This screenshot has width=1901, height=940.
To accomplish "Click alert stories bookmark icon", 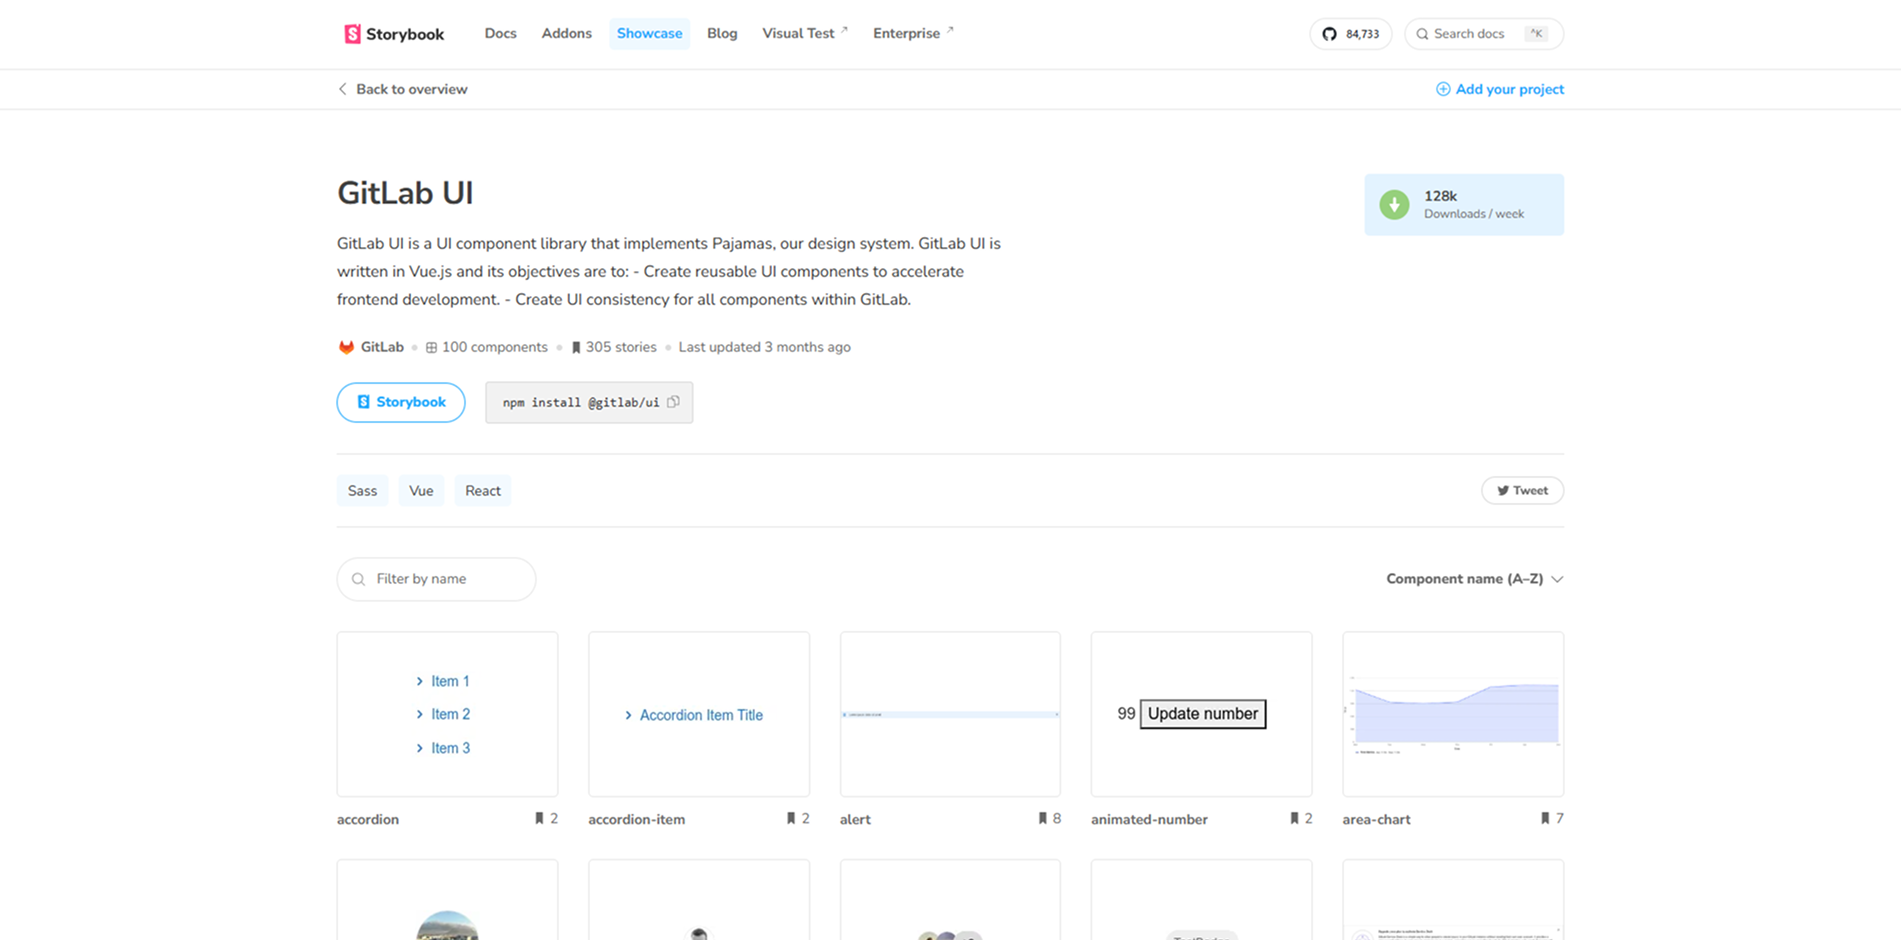I will pos(1042,819).
